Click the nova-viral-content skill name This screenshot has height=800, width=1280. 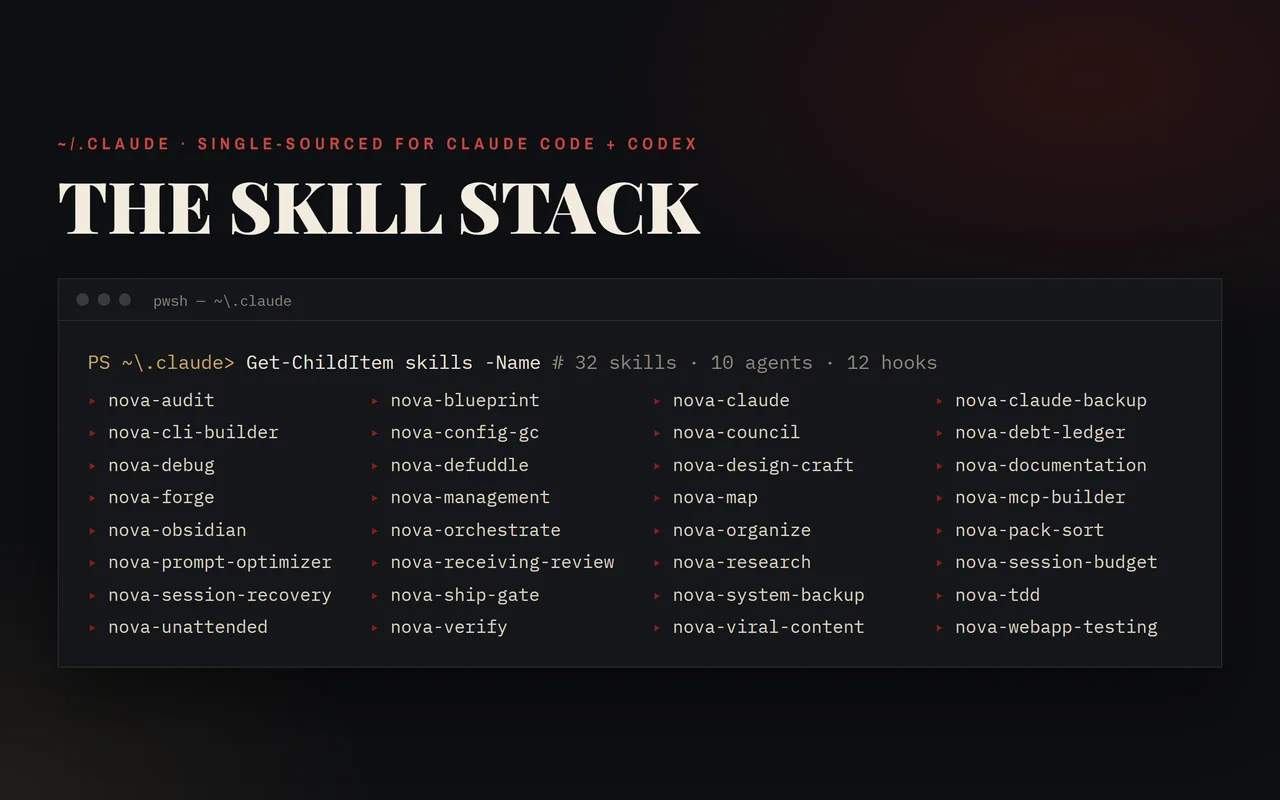768,627
